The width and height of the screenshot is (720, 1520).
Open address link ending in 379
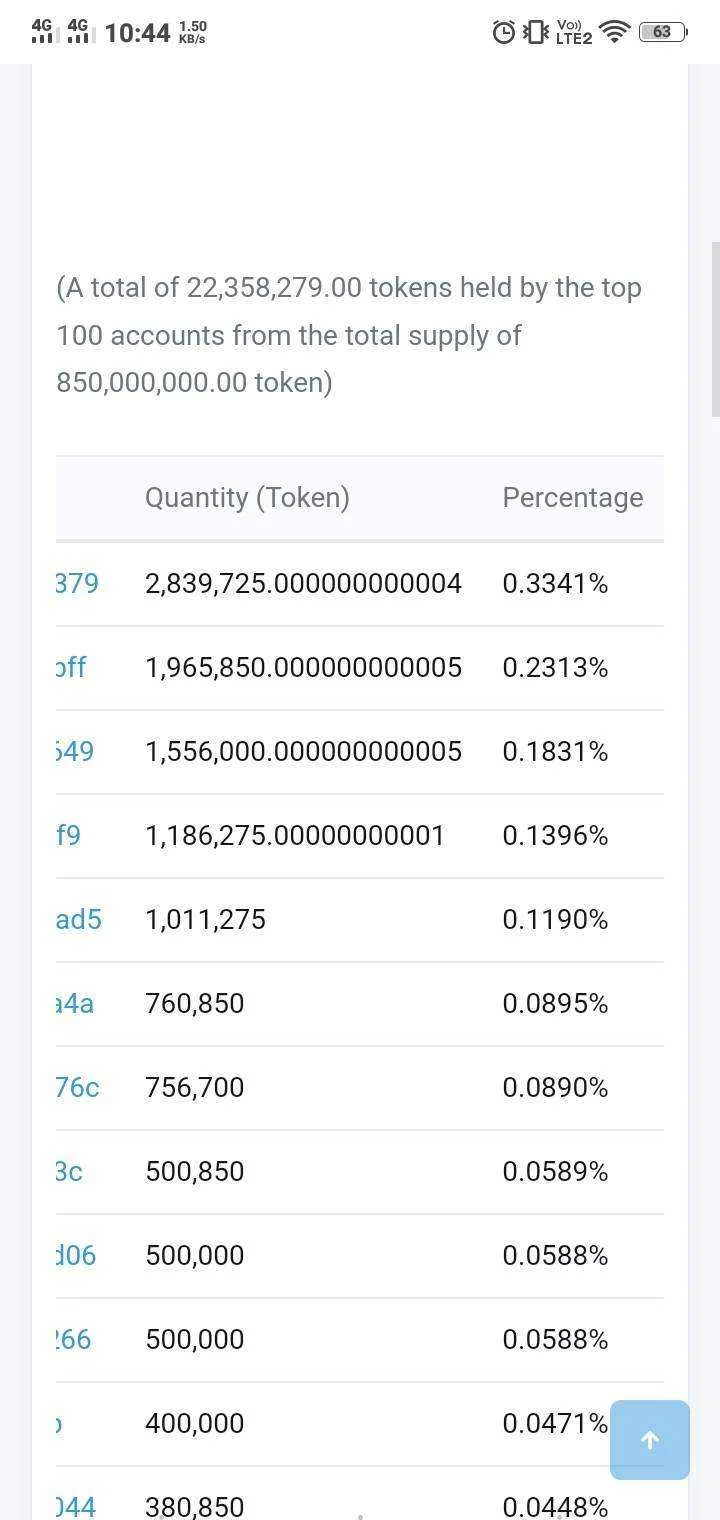[x=77, y=583]
